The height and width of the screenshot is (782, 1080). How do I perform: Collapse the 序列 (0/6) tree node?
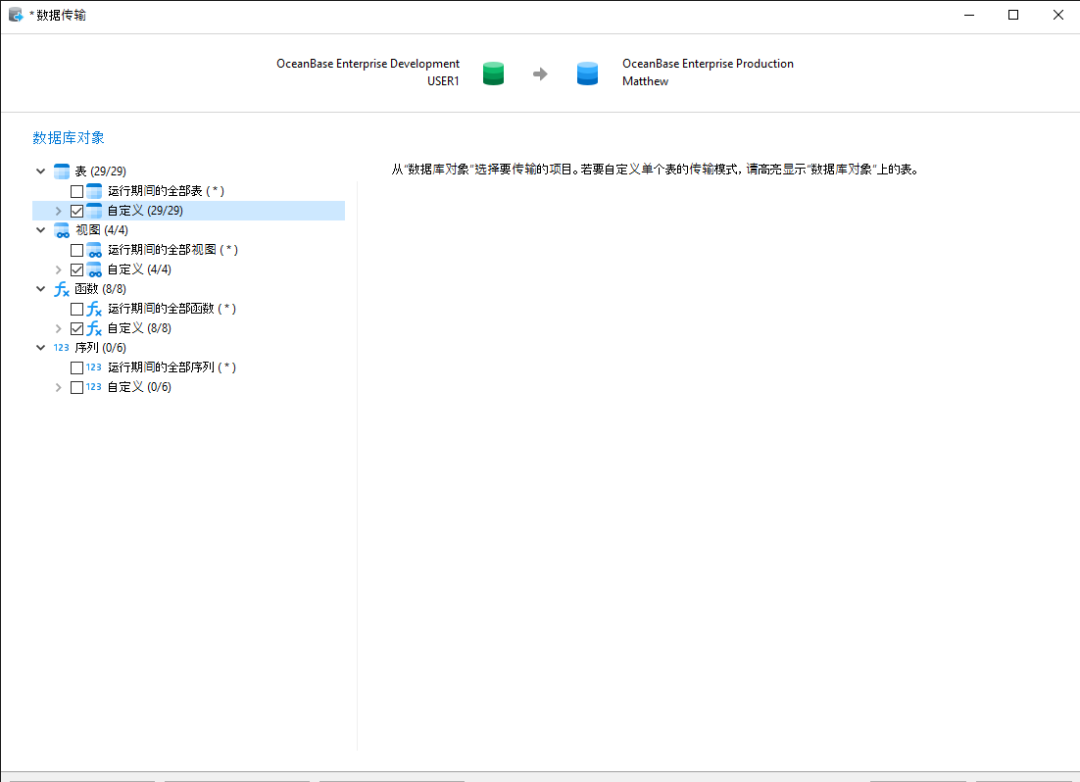[41, 348]
